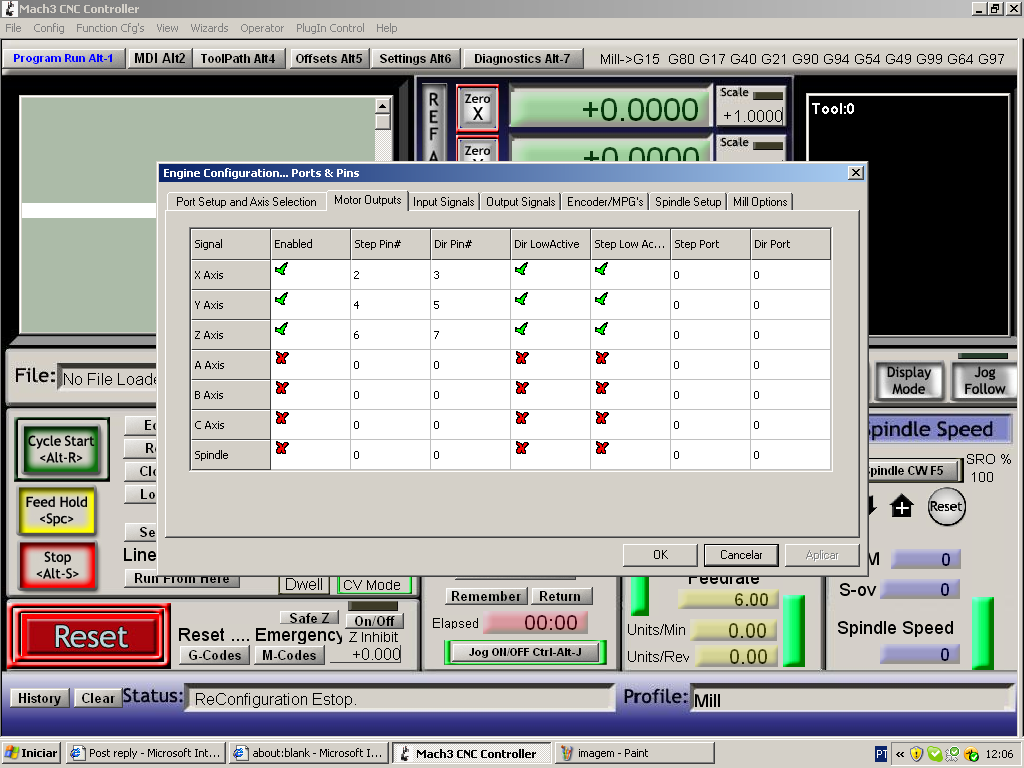The width and height of the screenshot is (1024, 768).
Task: Enable the A Axis red cross
Action: pos(281,359)
